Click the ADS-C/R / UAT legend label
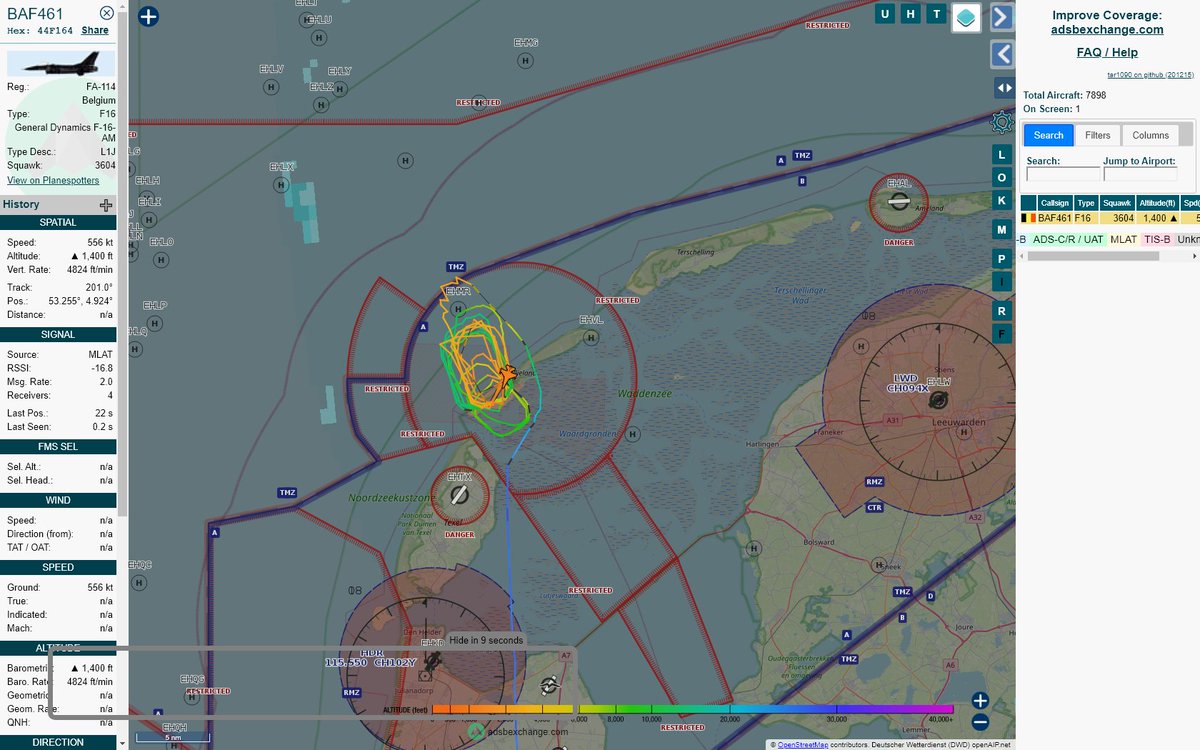1200x750 pixels. pyautogui.click(x=1068, y=239)
